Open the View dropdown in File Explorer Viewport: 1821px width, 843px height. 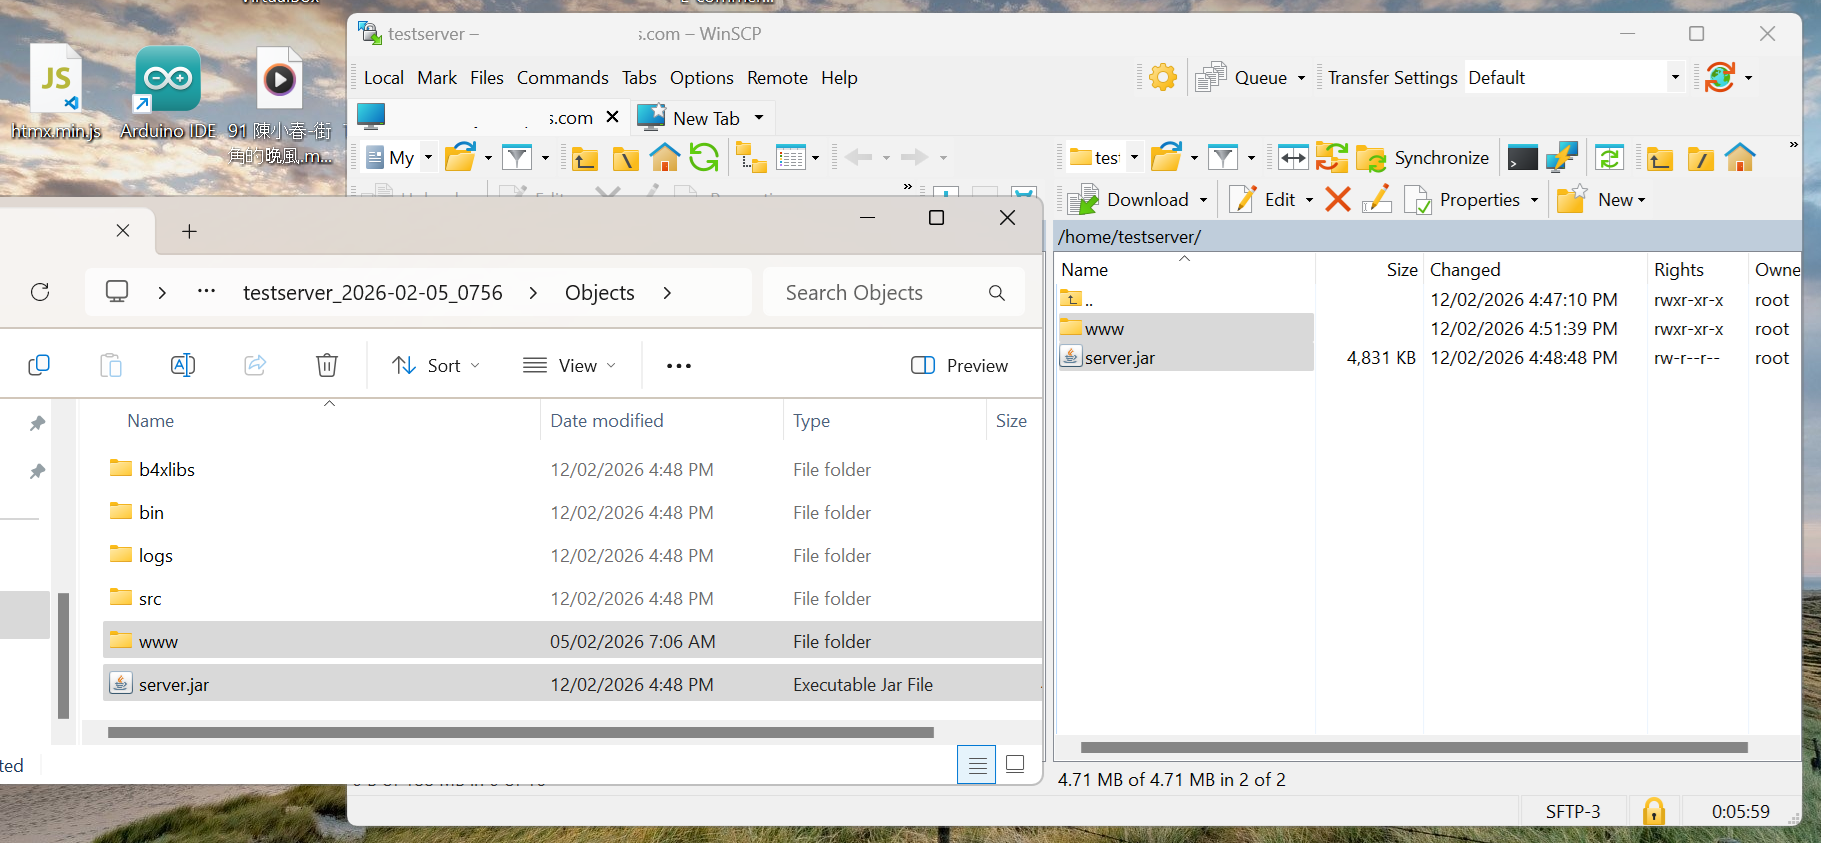click(570, 366)
